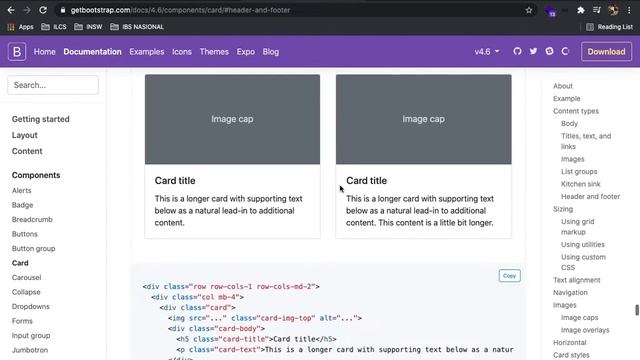Open Carousel component page
Screen dimensions: 640x360
coord(27,278)
